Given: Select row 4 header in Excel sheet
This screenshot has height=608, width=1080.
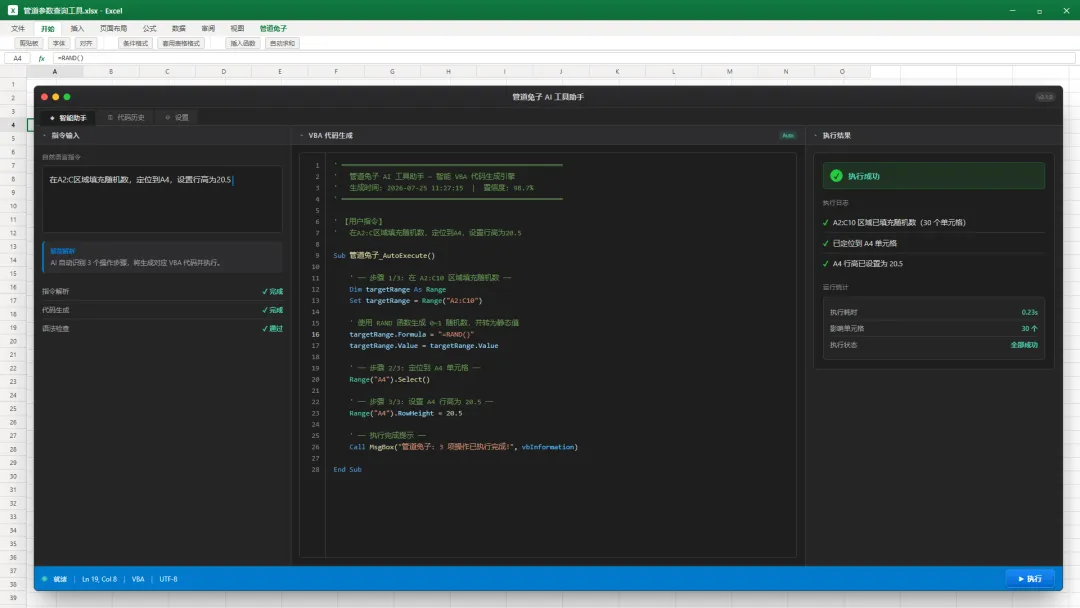Looking at the screenshot, I should point(13,125).
